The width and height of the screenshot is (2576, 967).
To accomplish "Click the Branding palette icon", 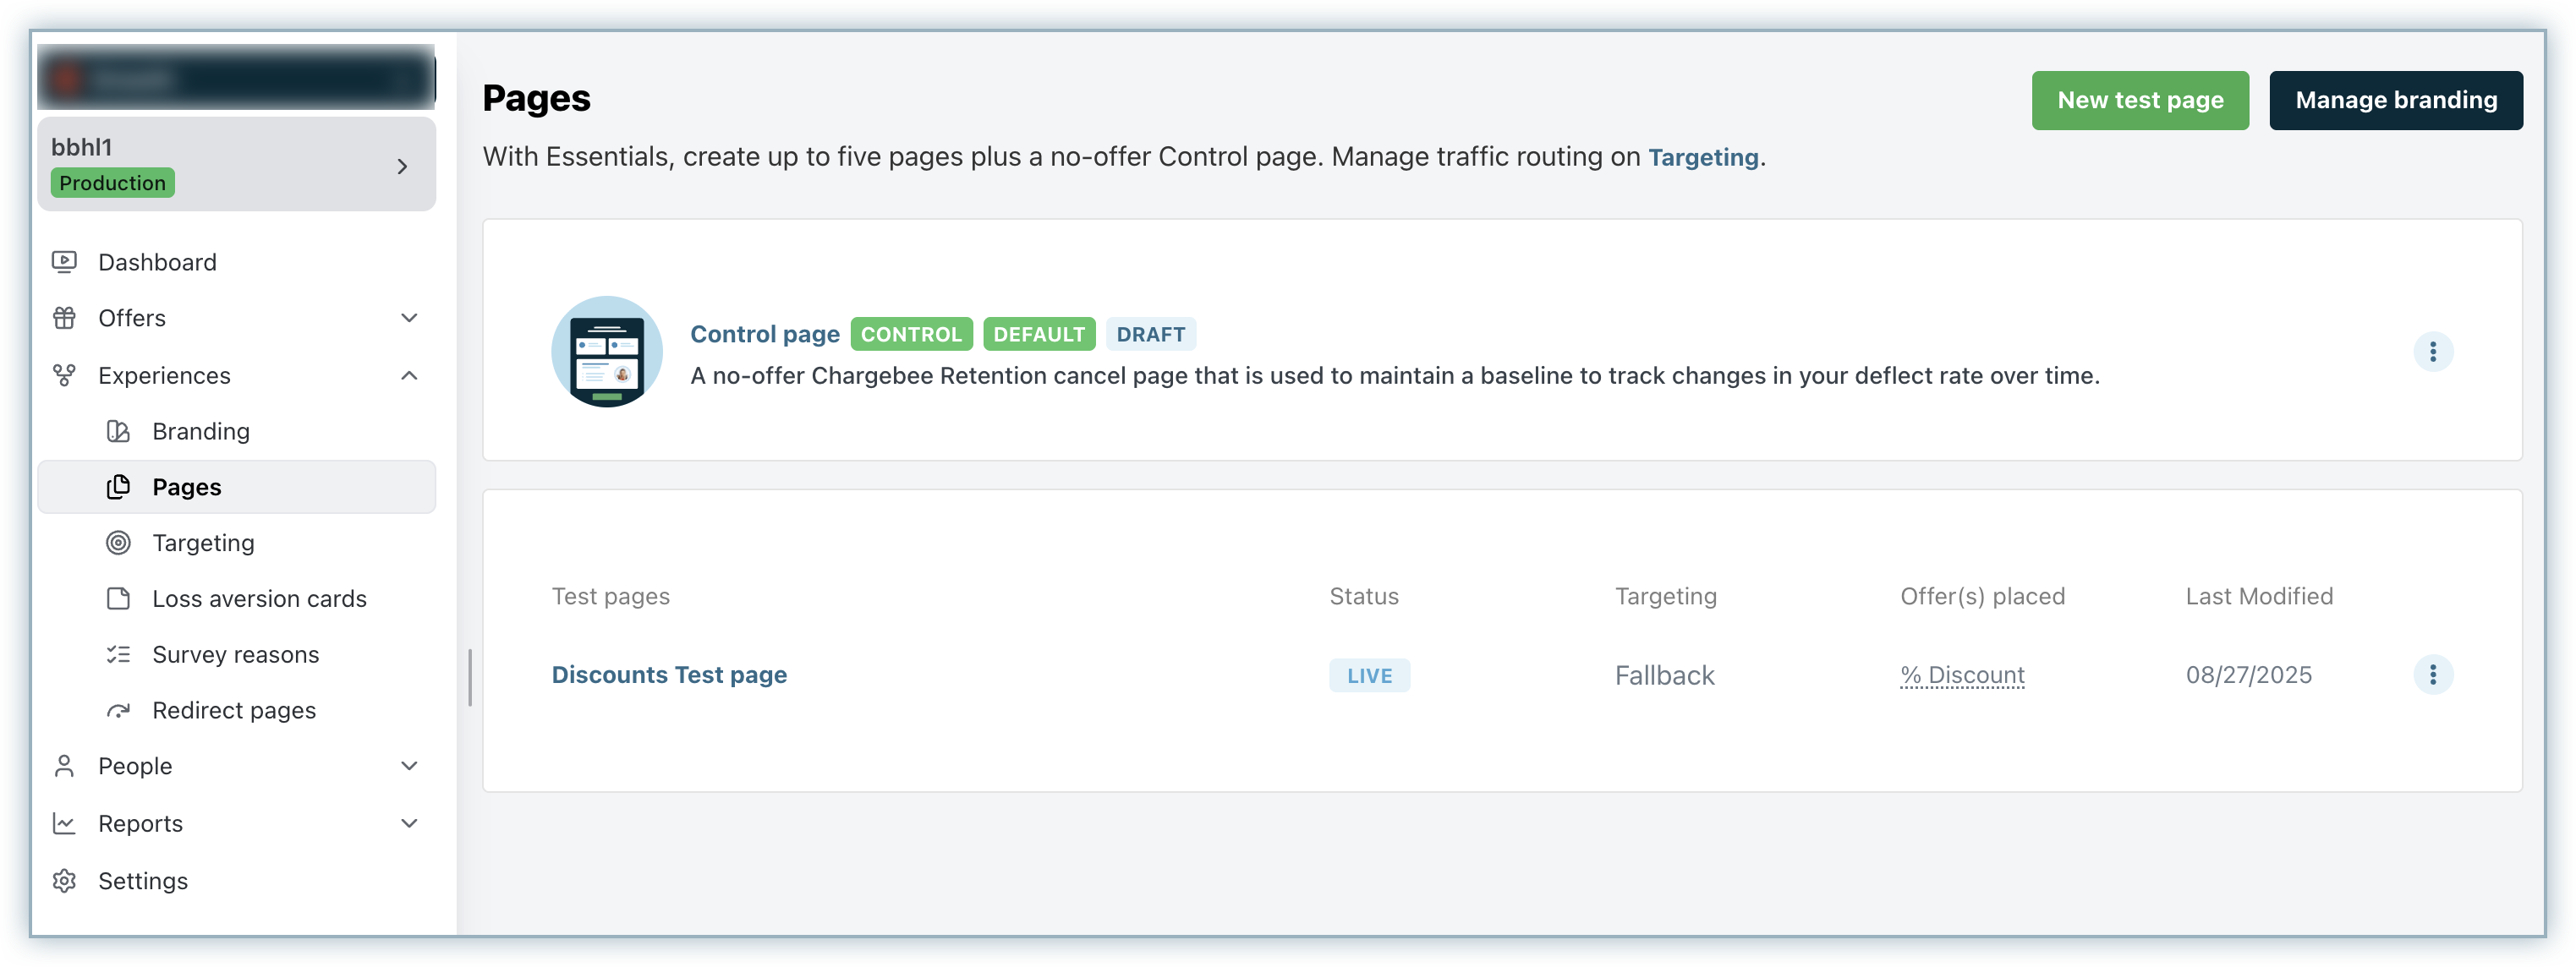I will [x=118, y=431].
